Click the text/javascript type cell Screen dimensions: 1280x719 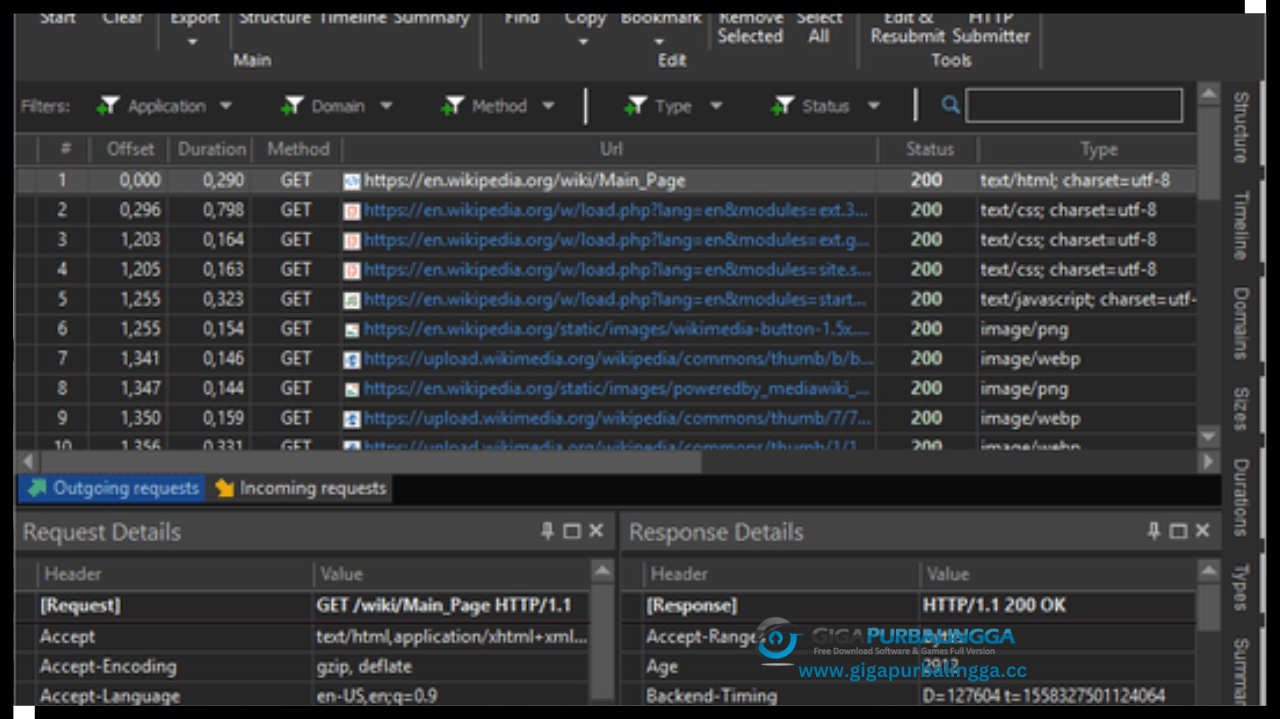click(1088, 299)
